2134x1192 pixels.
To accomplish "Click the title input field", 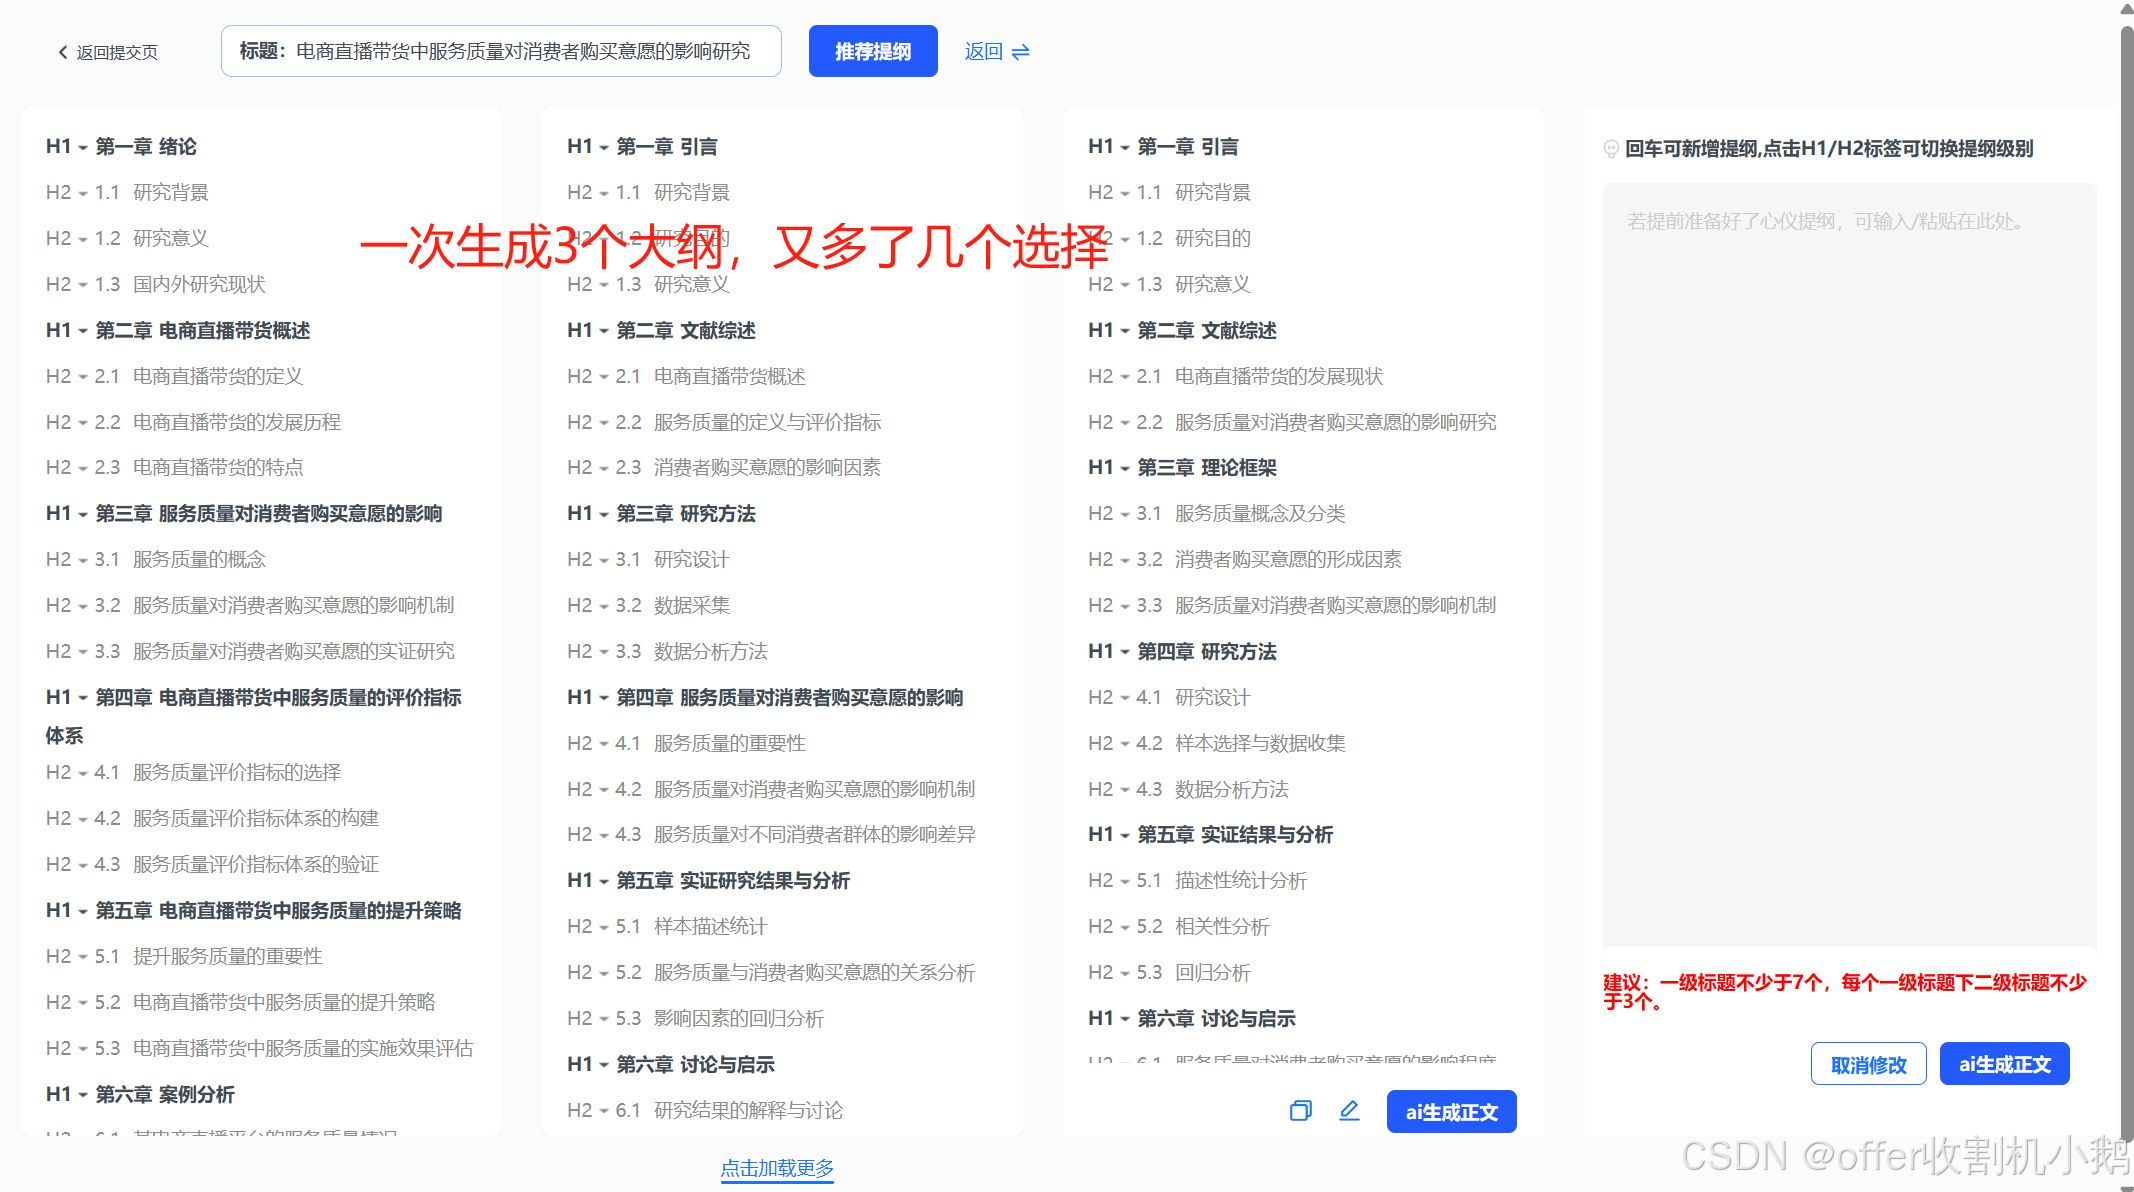I will [500, 51].
